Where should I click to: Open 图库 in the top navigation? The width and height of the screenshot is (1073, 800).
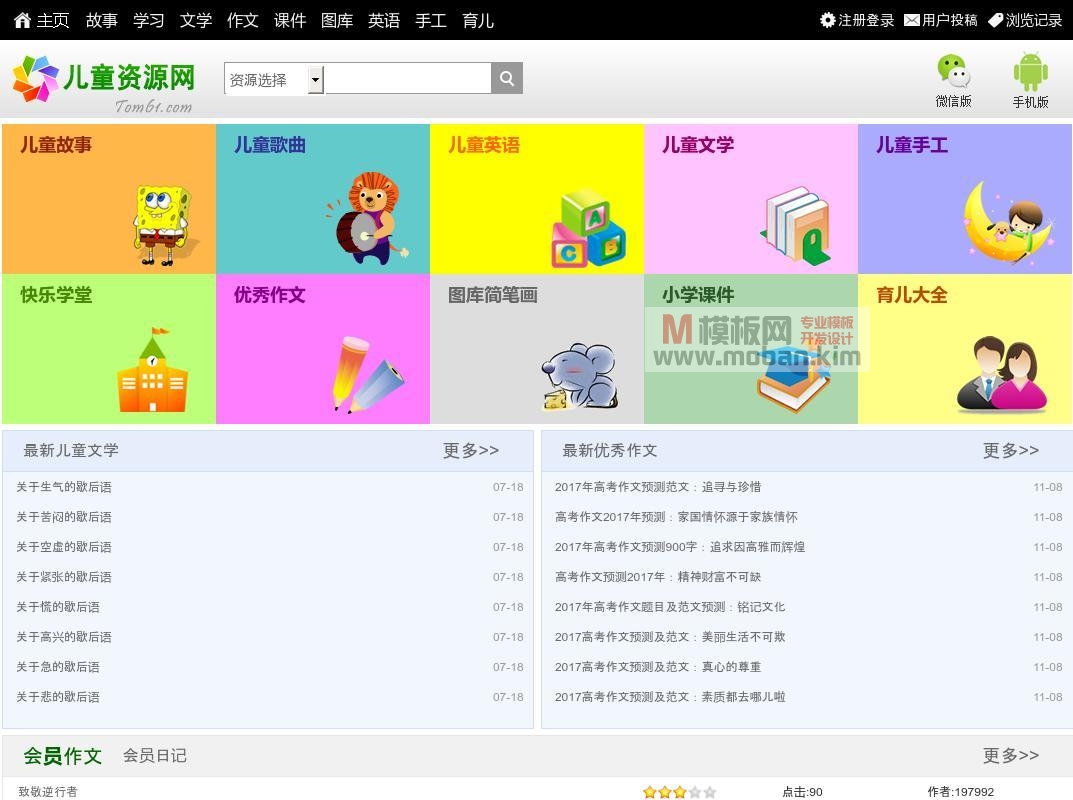(x=337, y=21)
